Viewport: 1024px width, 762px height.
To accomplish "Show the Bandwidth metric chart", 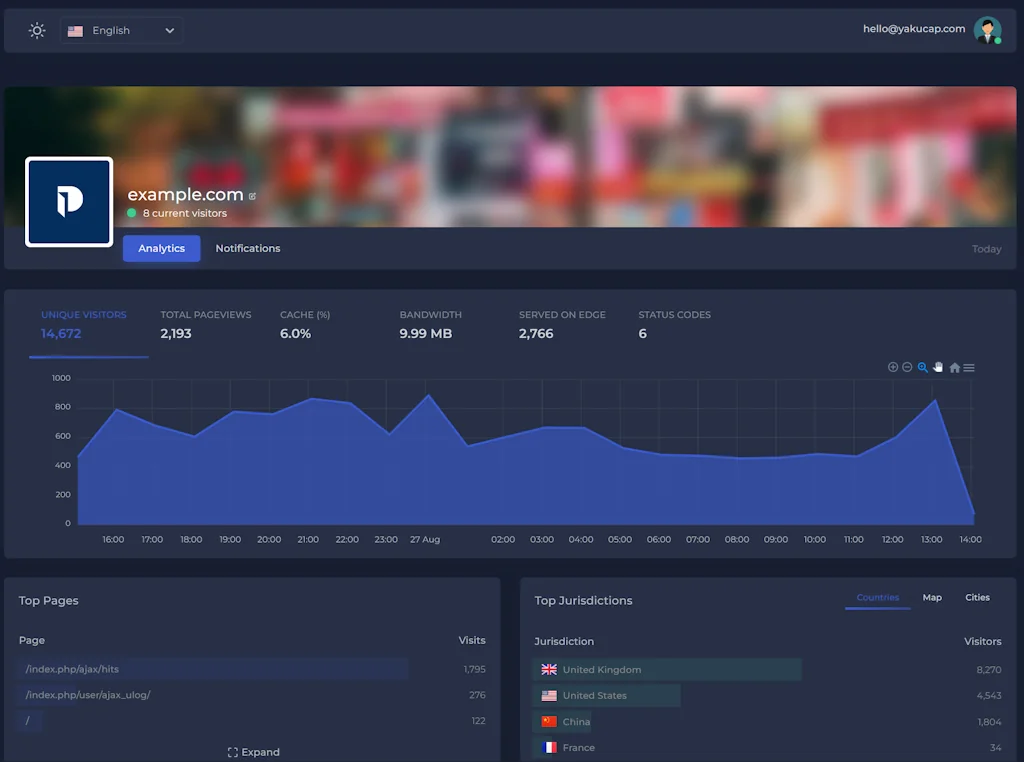I will point(430,324).
